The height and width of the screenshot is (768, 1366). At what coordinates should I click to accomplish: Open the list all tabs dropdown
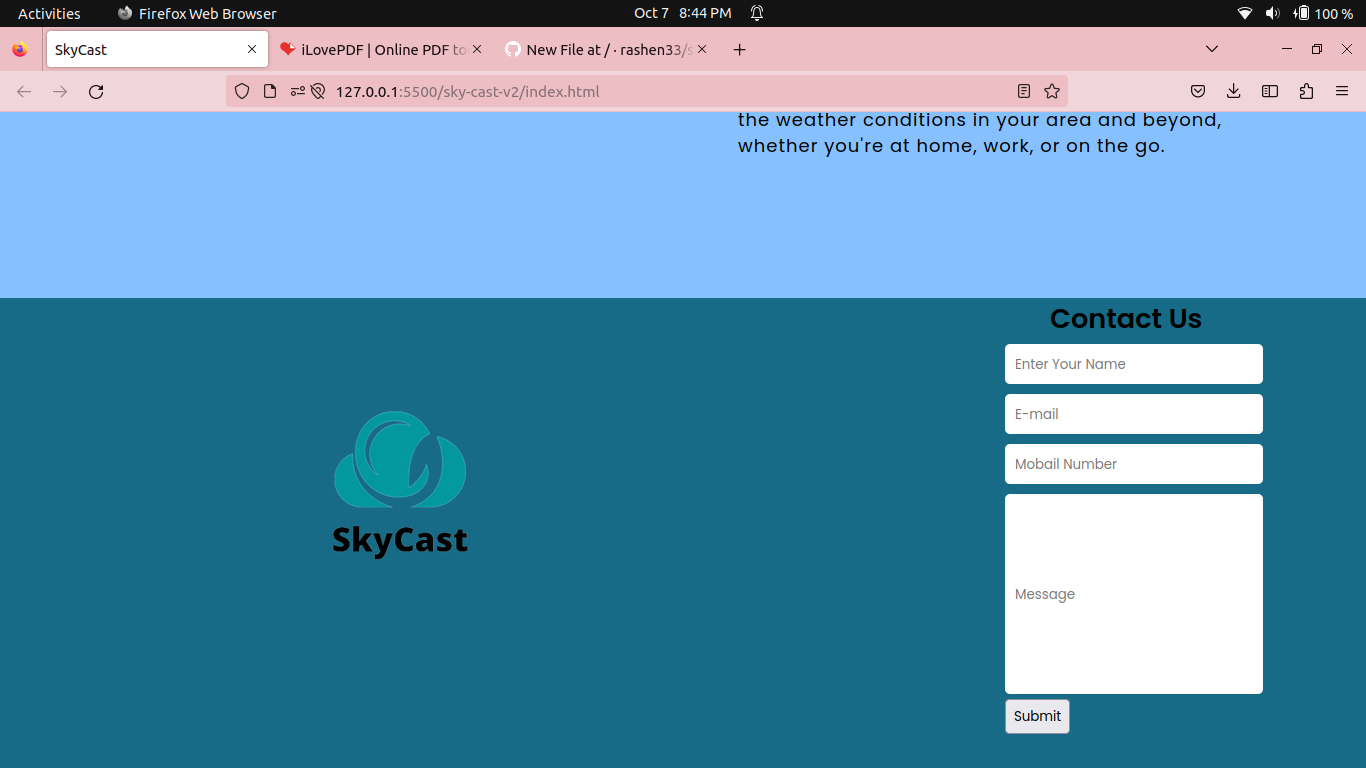click(1211, 48)
